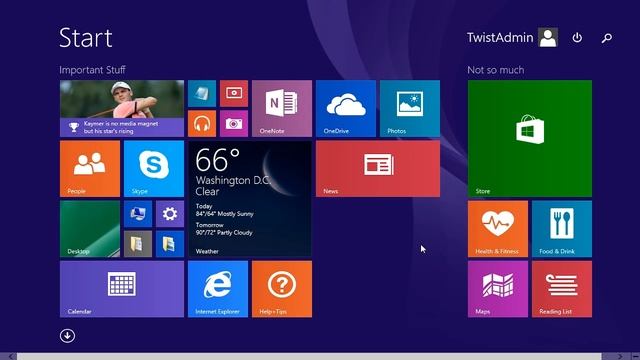Open the Help+Tips tile
The height and width of the screenshot is (360, 640).
(282, 289)
